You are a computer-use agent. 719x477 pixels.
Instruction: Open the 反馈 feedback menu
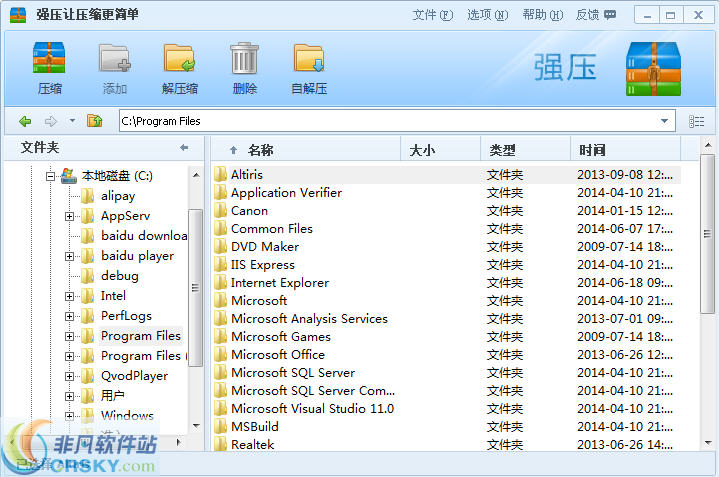[596, 15]
